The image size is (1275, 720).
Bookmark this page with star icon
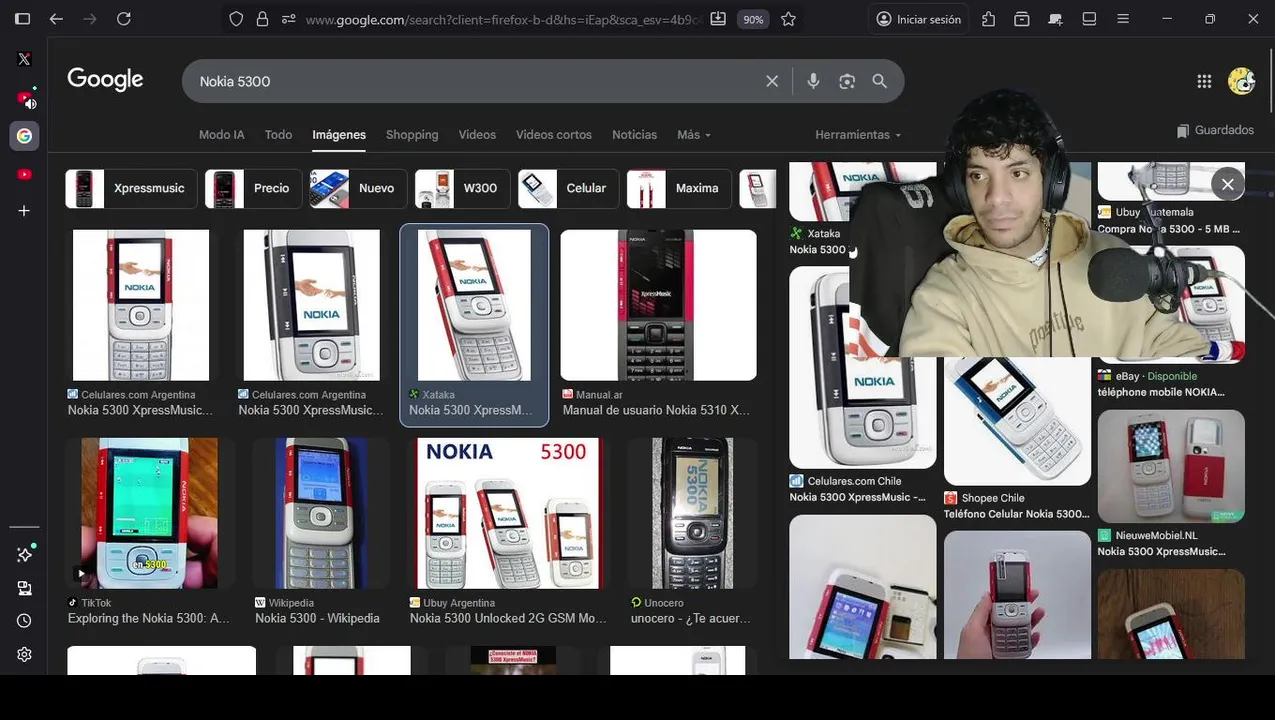tap(788, 19)
